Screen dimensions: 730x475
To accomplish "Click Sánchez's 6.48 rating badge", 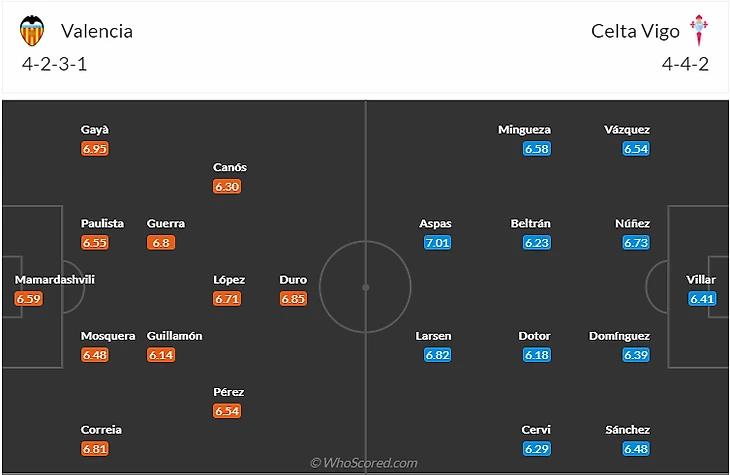I will click(636, 449).
